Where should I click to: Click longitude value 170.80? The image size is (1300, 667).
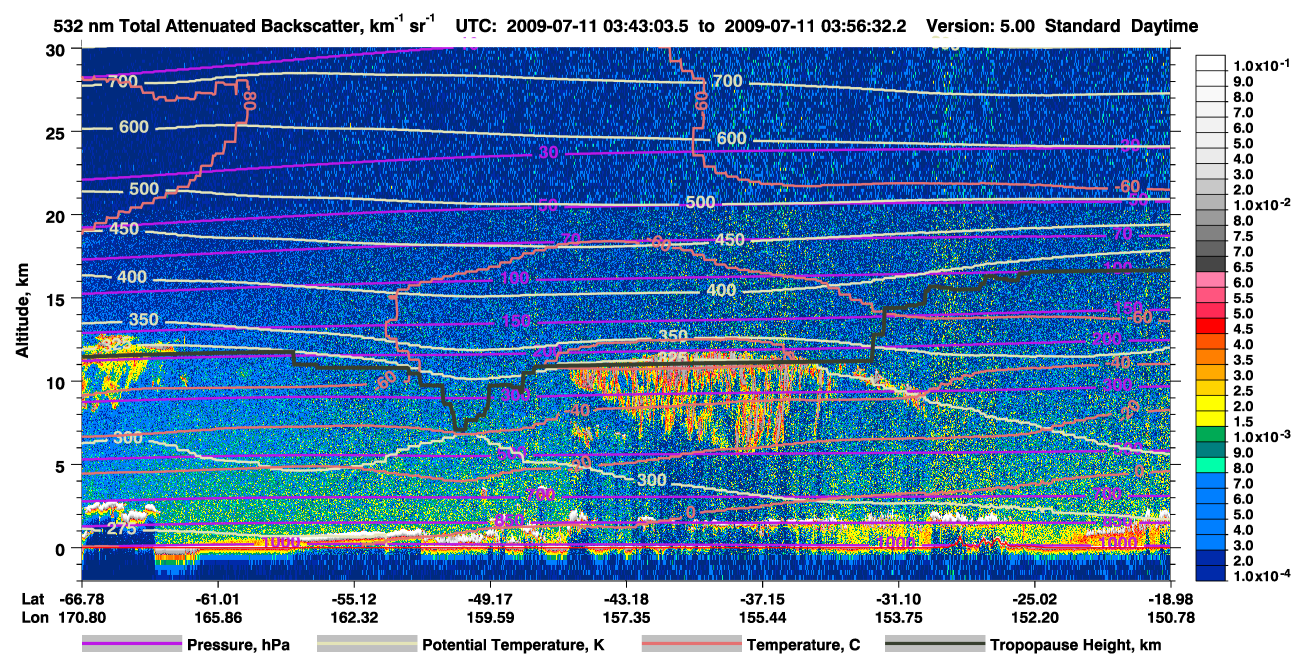[82, 617]
